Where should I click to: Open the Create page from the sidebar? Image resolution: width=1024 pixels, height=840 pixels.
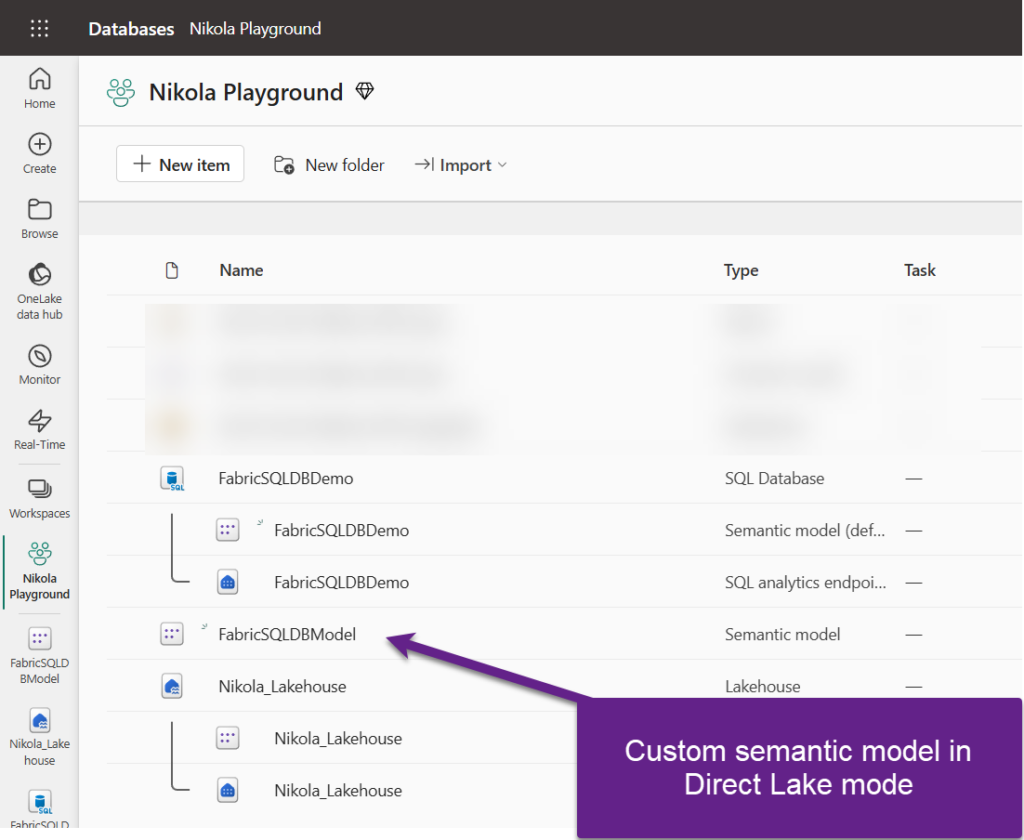[x=39, y=153]
